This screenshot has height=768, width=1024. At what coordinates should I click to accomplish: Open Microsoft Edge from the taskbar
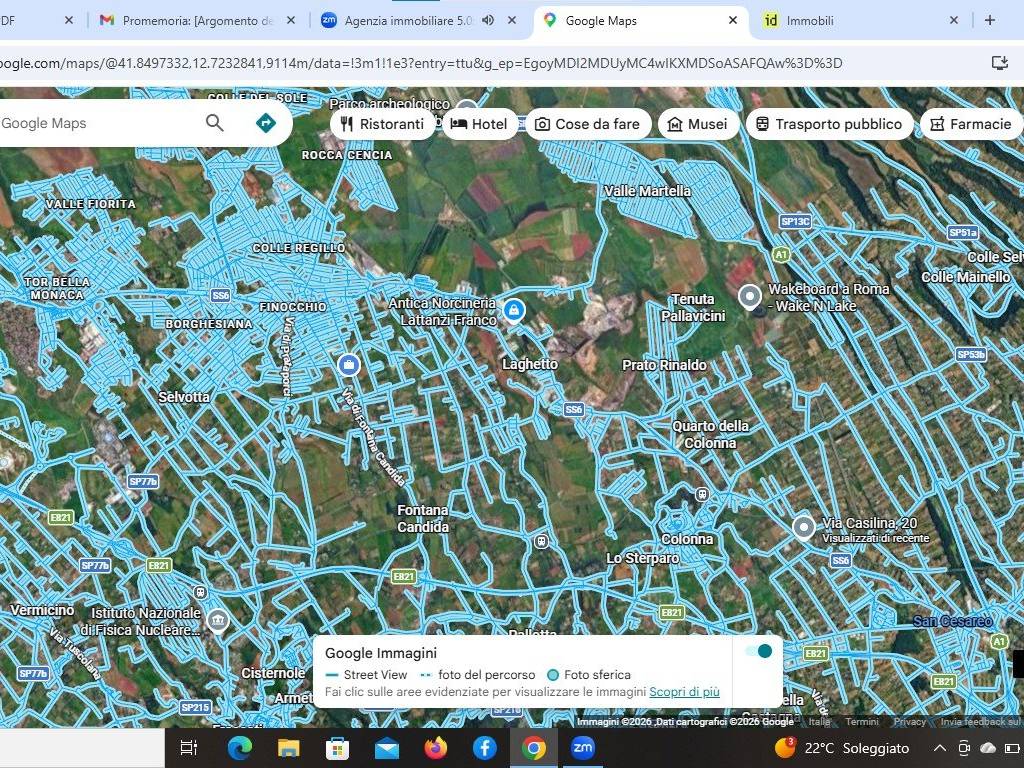pos(240,748)
